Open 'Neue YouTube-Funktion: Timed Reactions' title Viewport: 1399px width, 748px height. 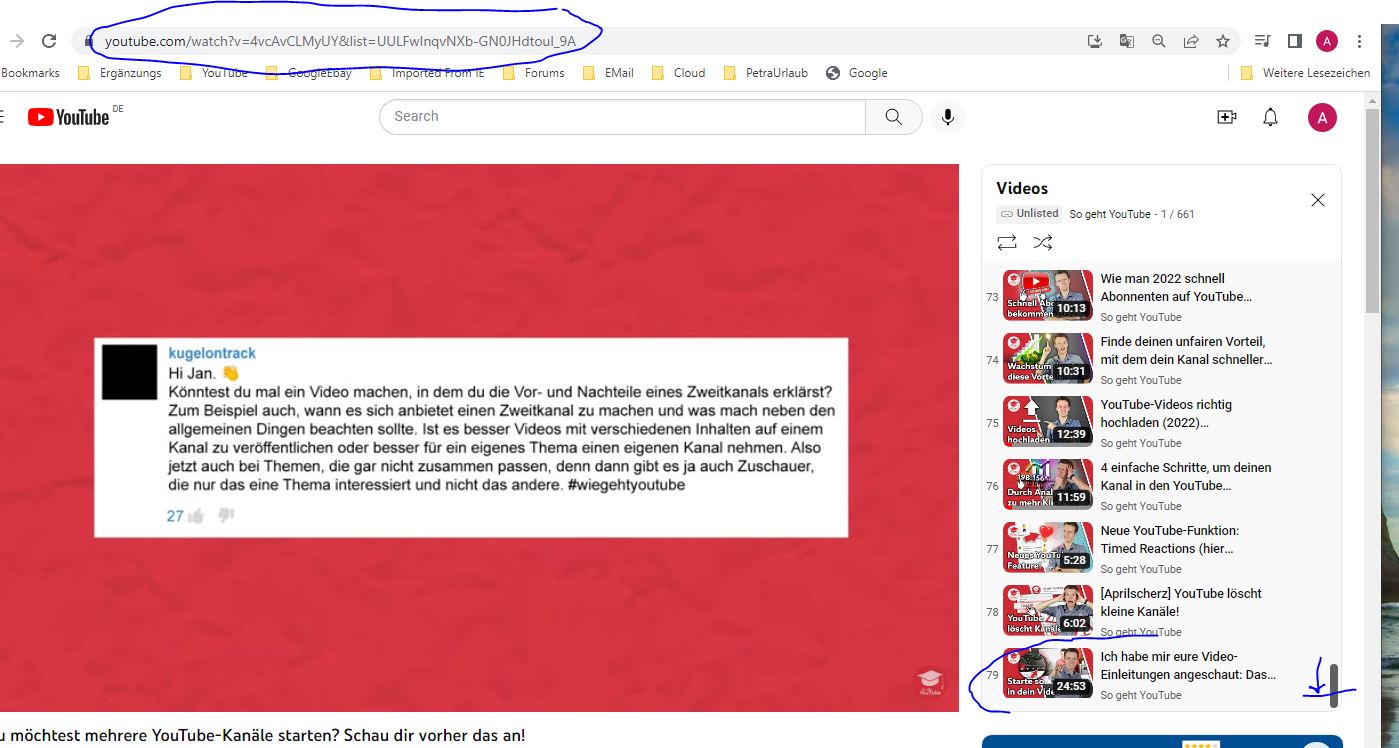coord(1170,539)
